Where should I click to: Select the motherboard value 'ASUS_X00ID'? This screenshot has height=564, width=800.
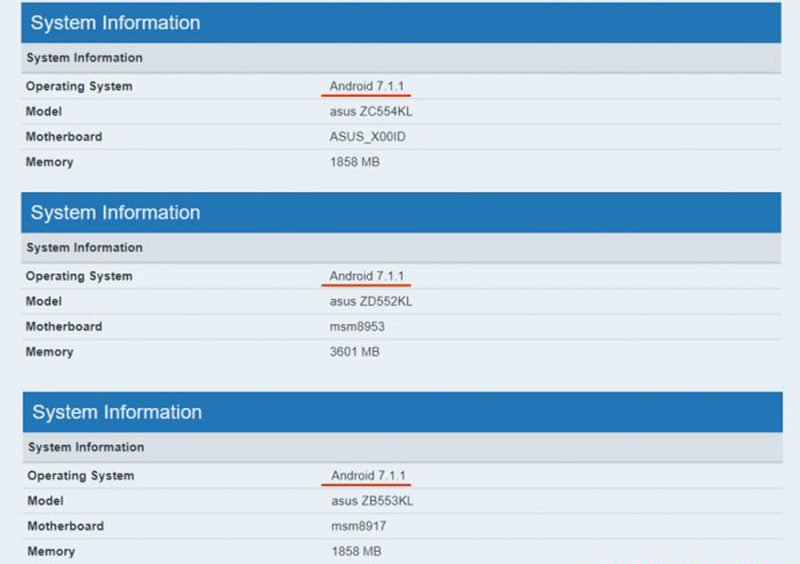pyautogui.click(x=367, y=137)
